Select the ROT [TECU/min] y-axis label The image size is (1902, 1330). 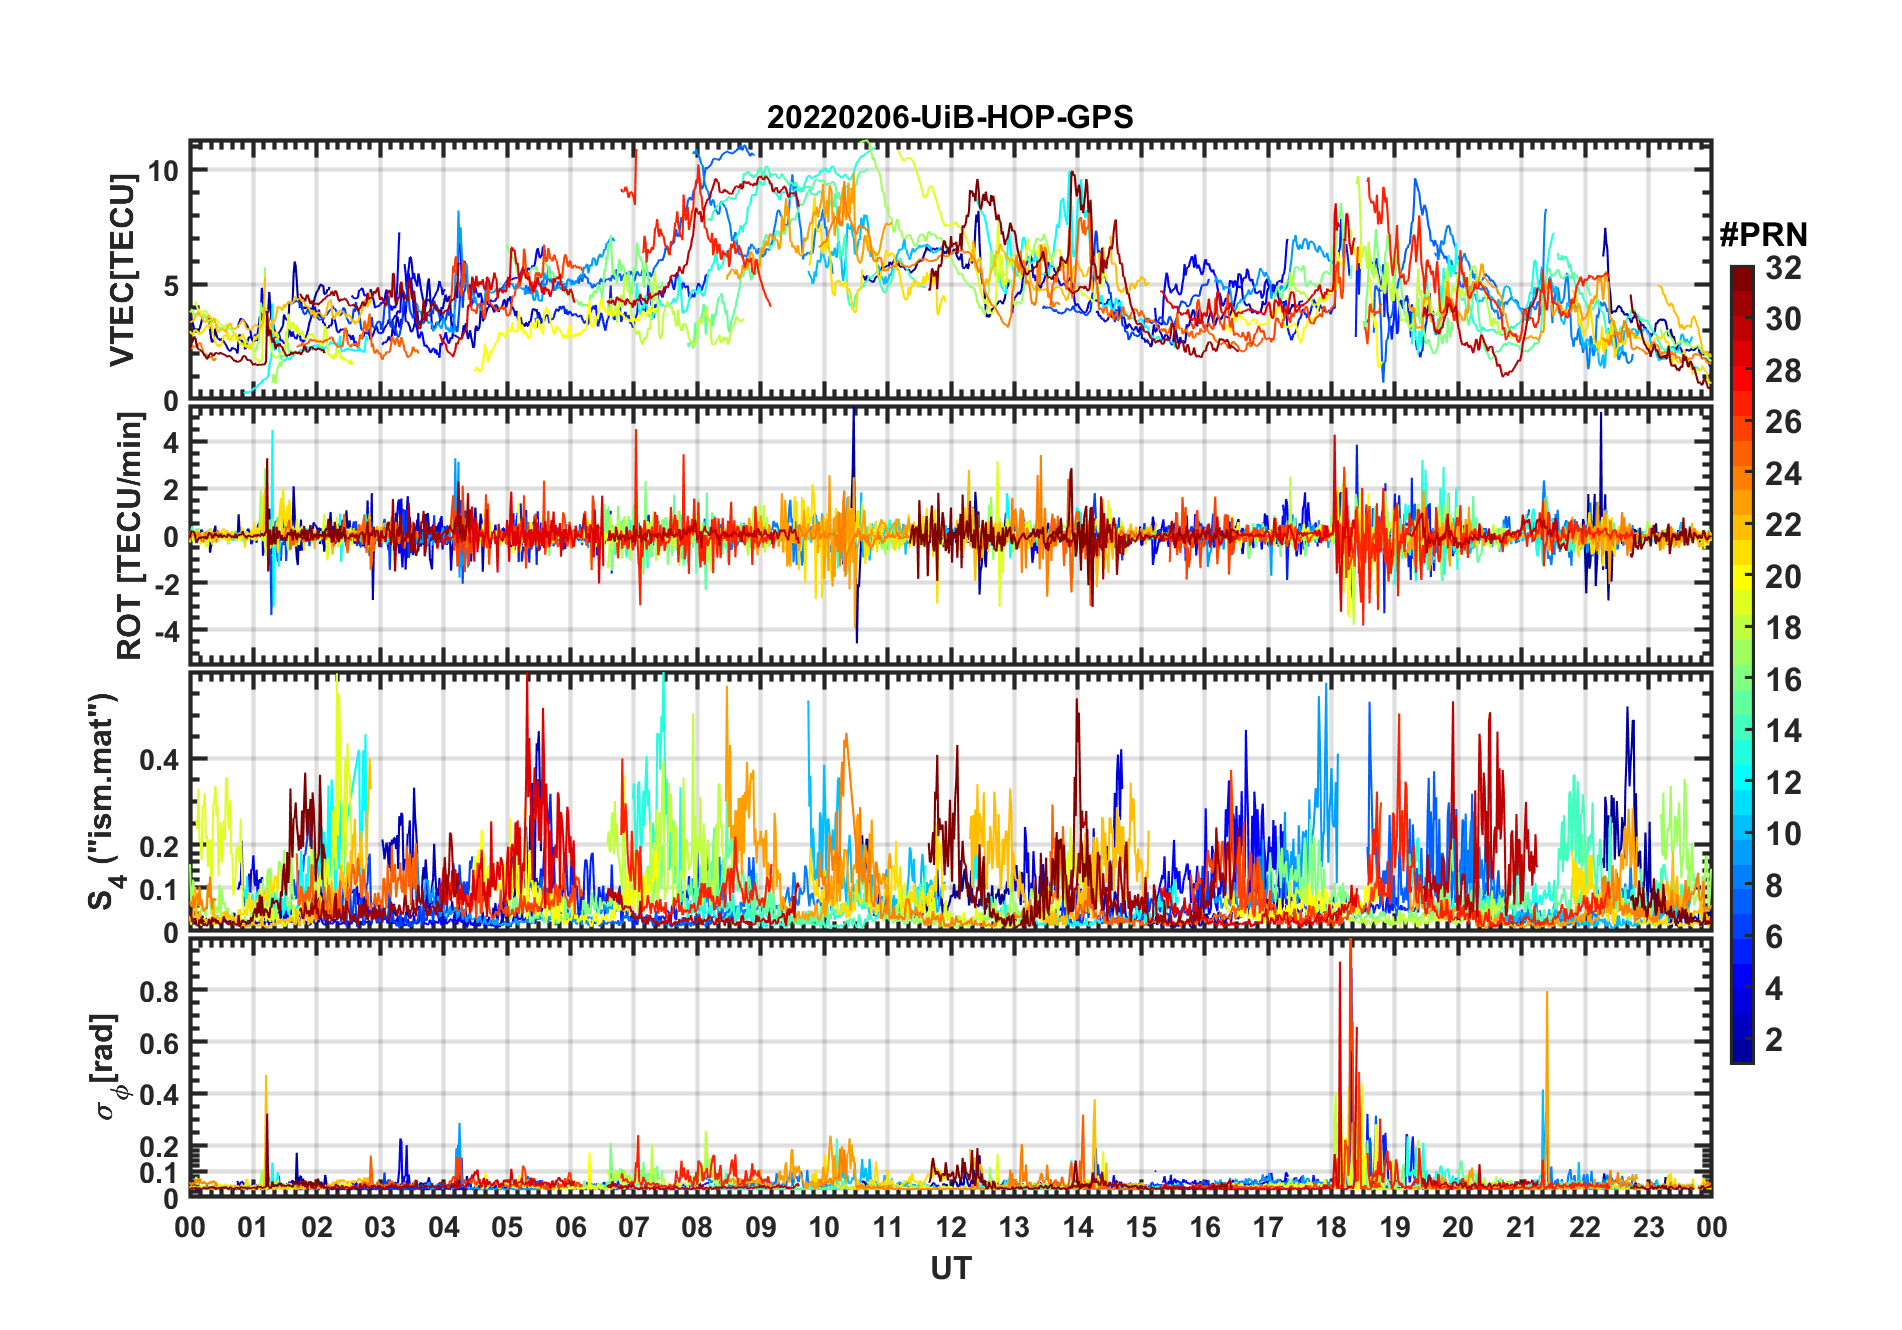coord(130,536)
